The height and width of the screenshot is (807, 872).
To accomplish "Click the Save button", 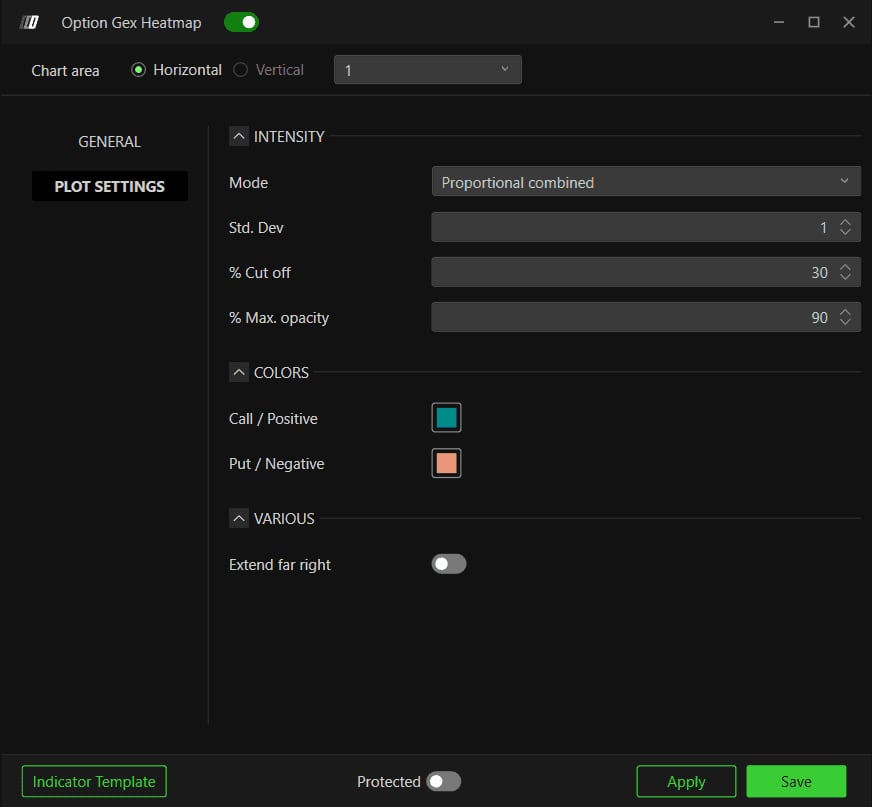I will 796,781.
